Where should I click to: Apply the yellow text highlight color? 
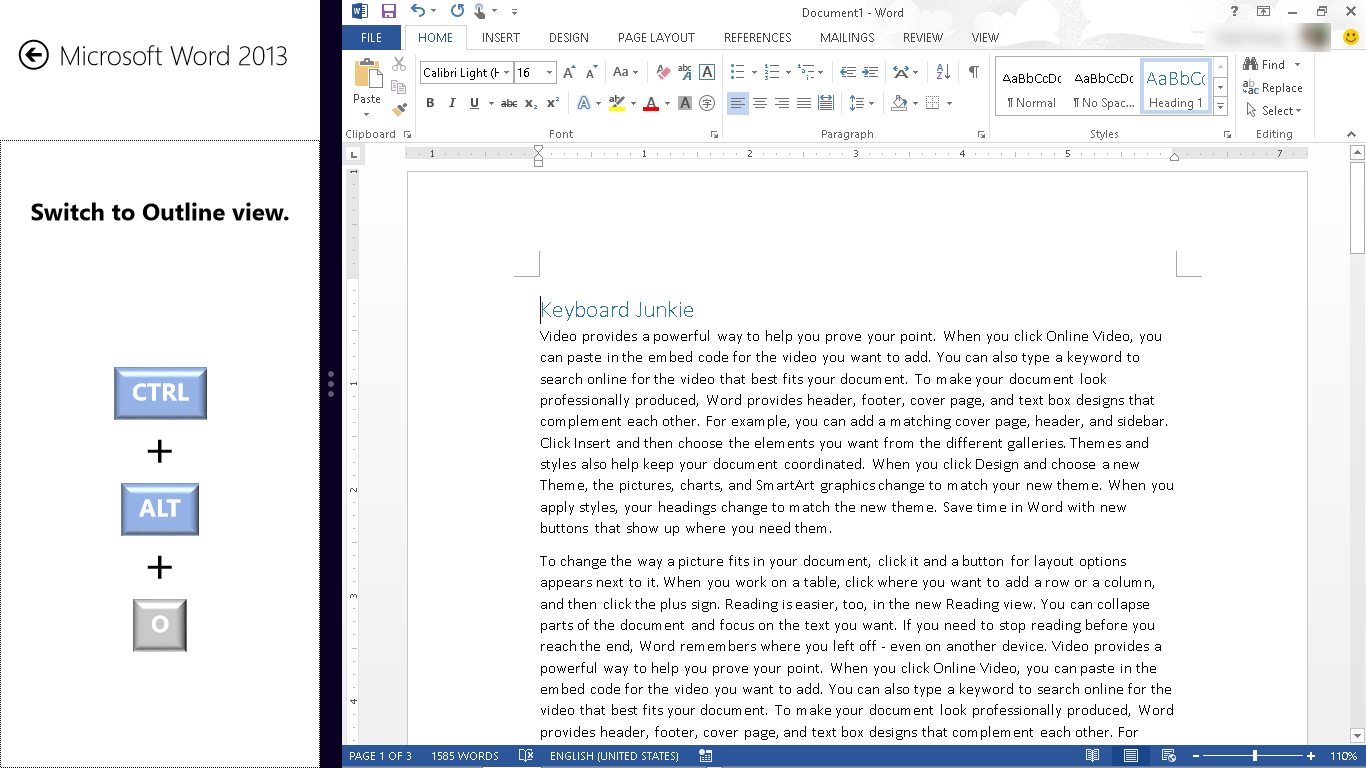[x=616, y=103]
